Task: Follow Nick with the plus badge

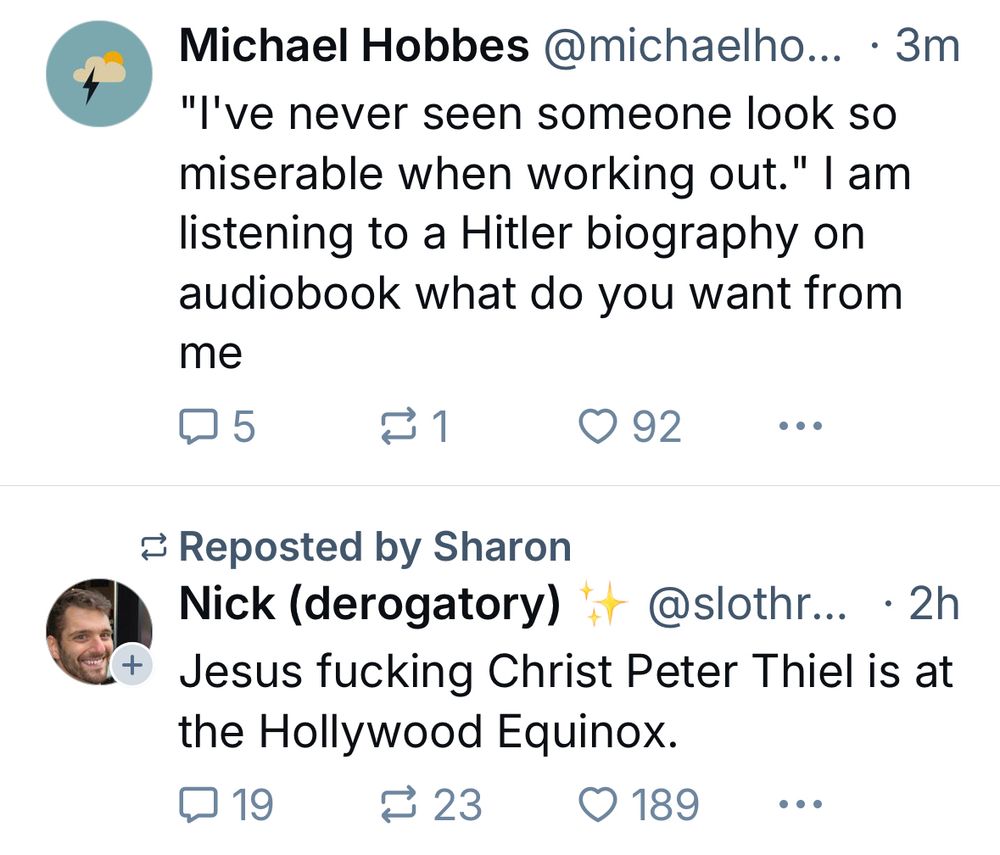Action: point(132,666)
